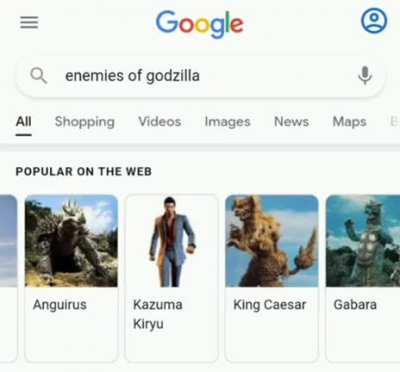
Task: Click the Kazuma Kiryu name link
Action: point(158,314)
